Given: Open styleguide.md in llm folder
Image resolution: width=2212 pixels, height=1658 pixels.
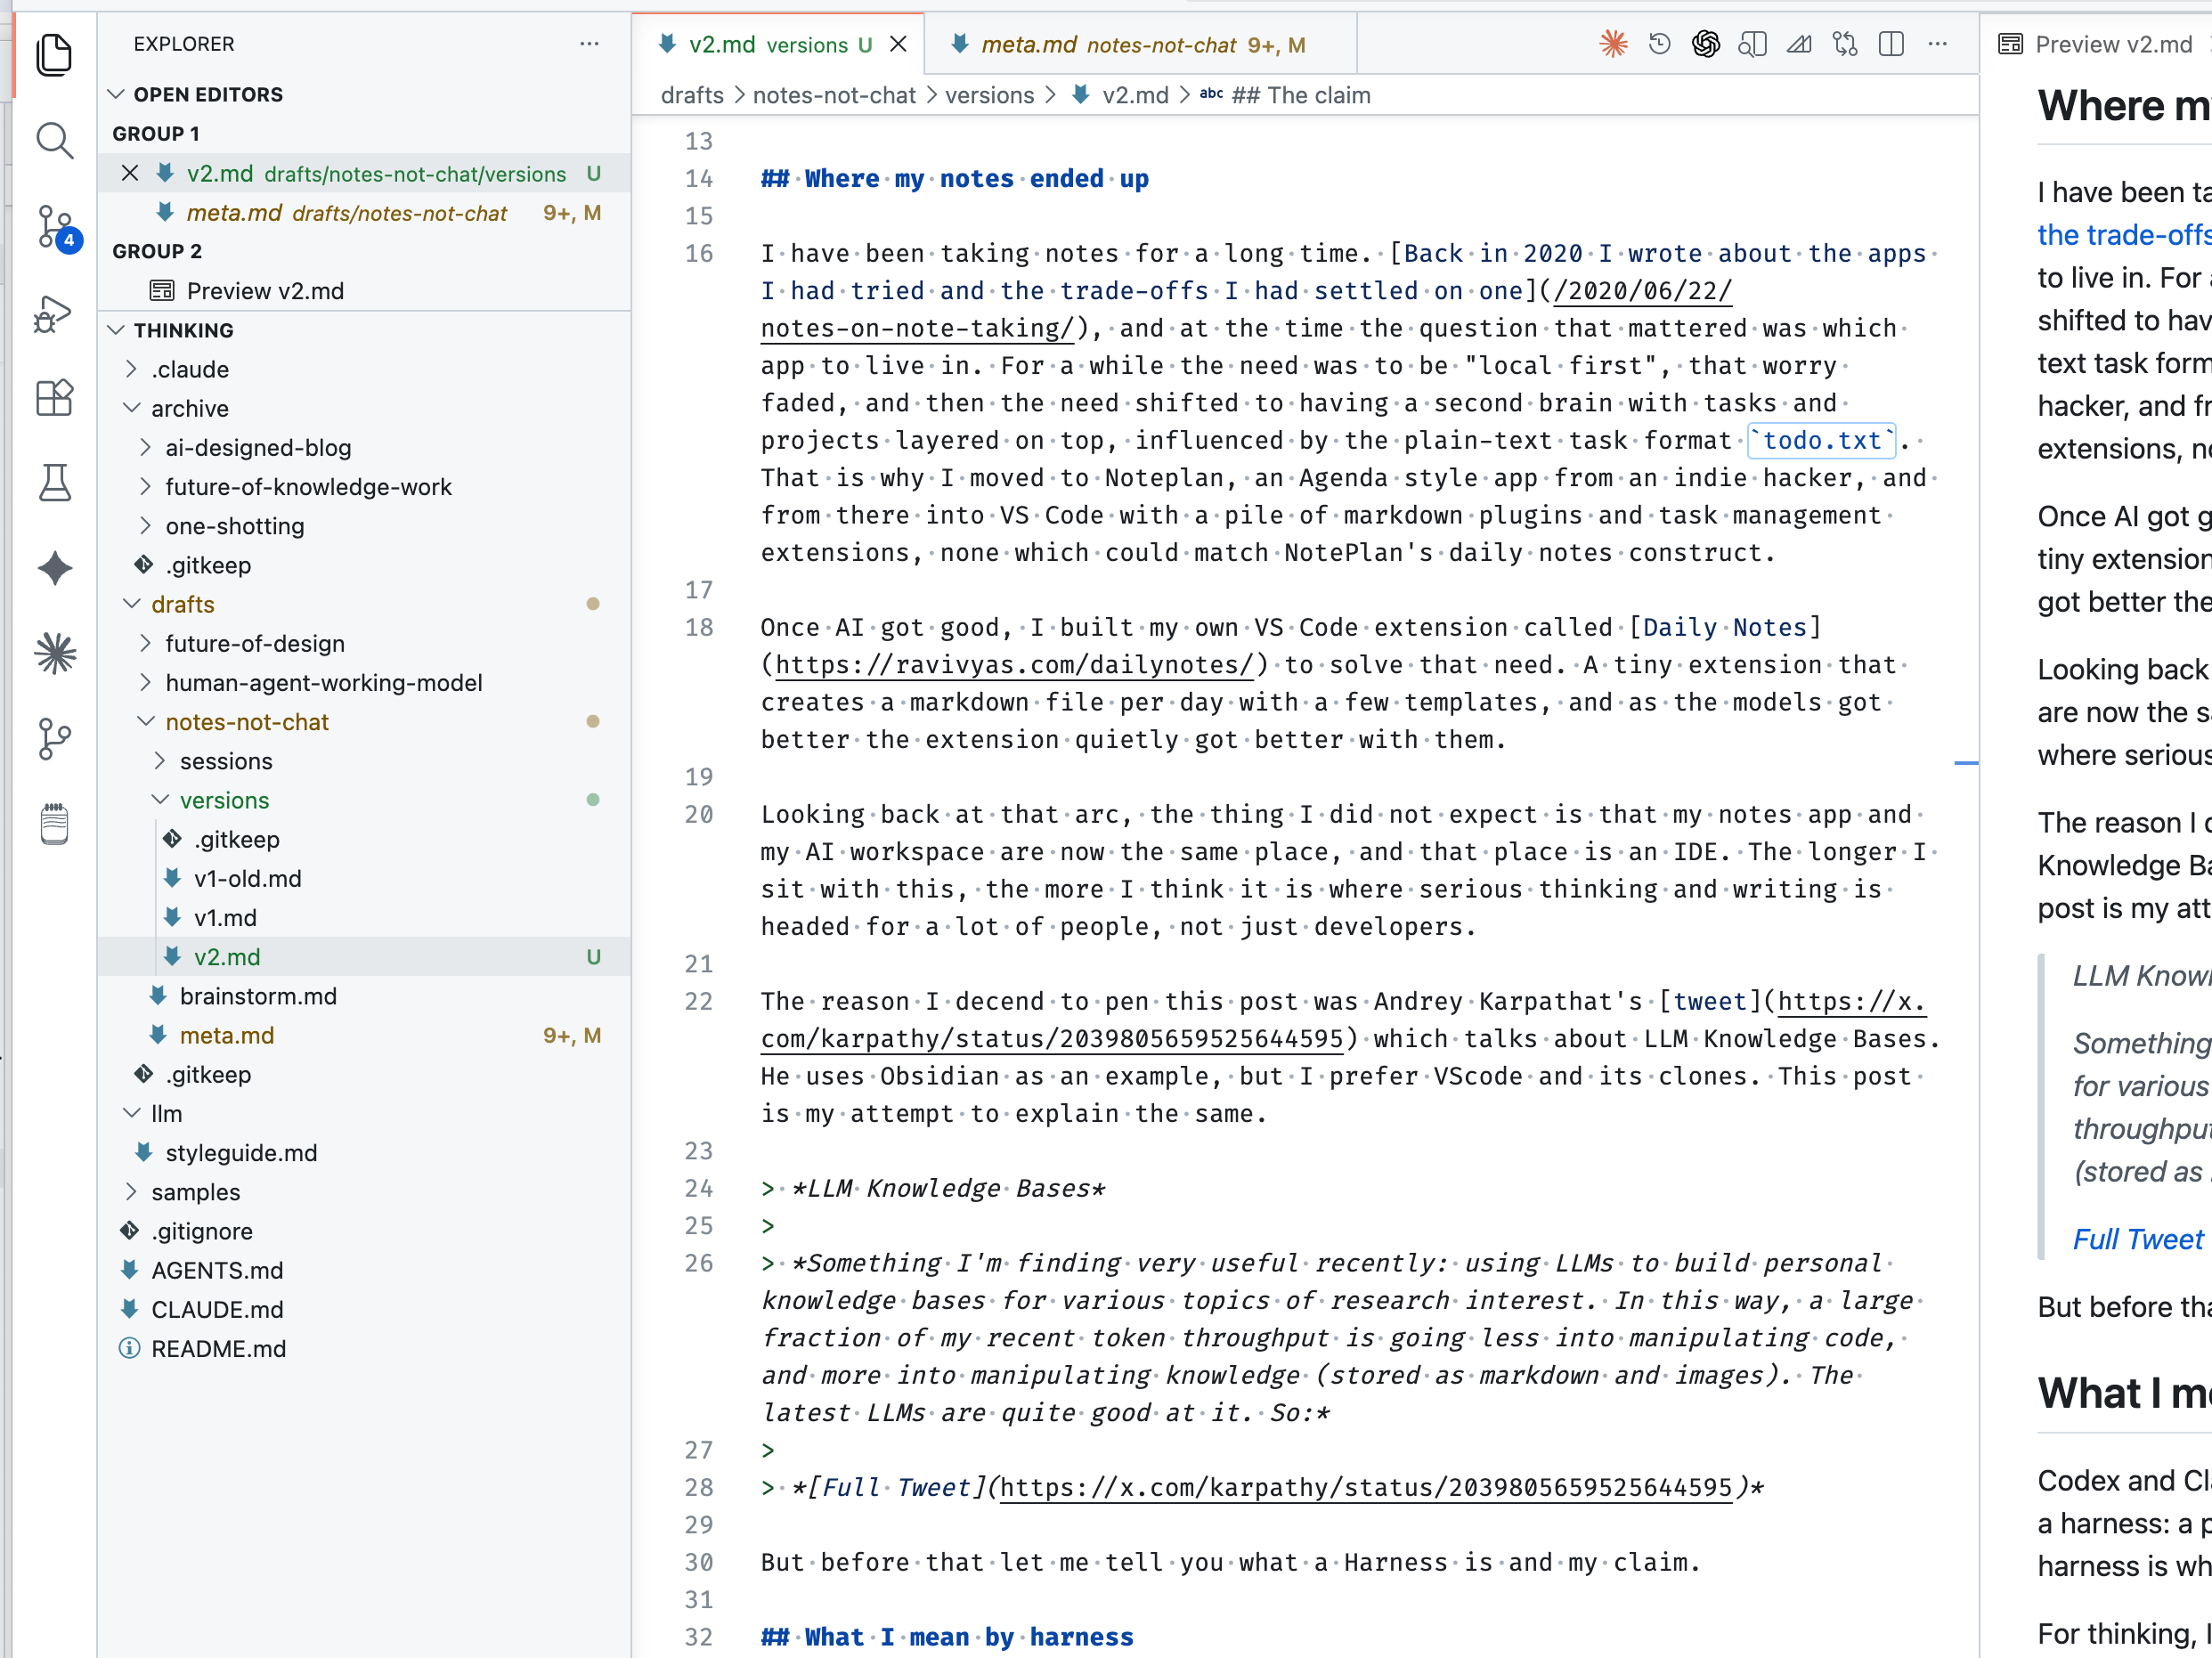Looking at the screenshot, I should pos(364,1152).
